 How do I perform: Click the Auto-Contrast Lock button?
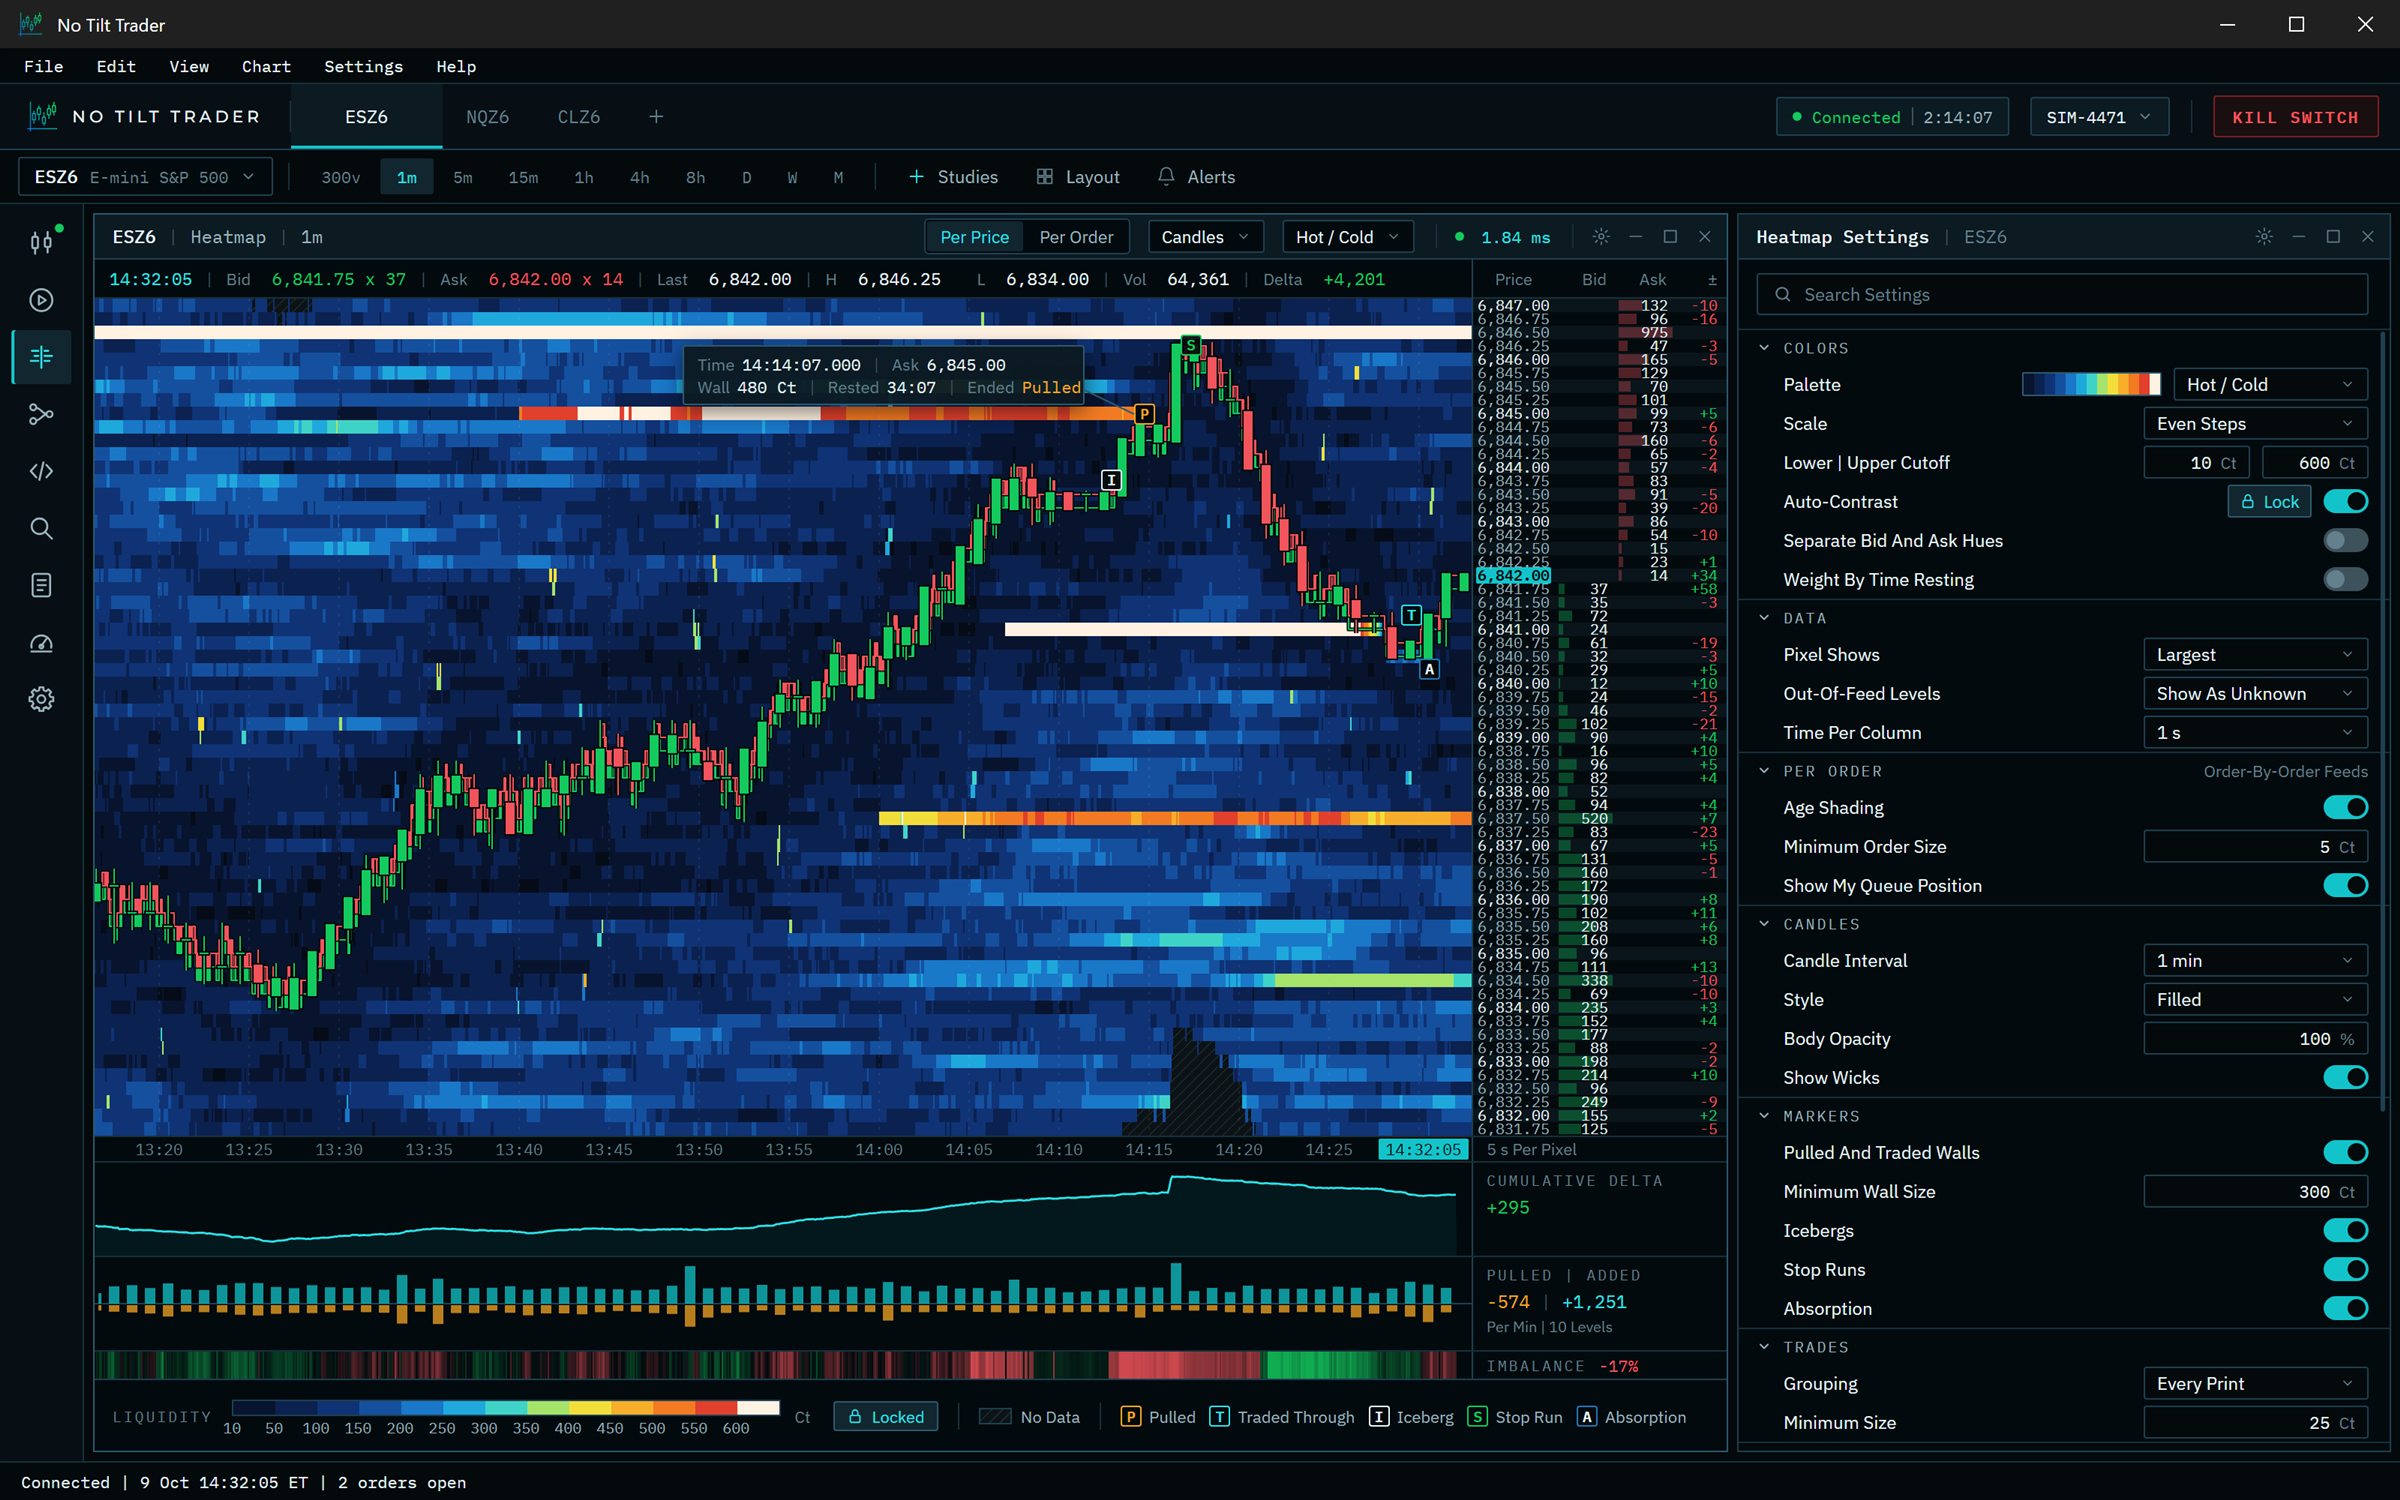coord(2269,502)
